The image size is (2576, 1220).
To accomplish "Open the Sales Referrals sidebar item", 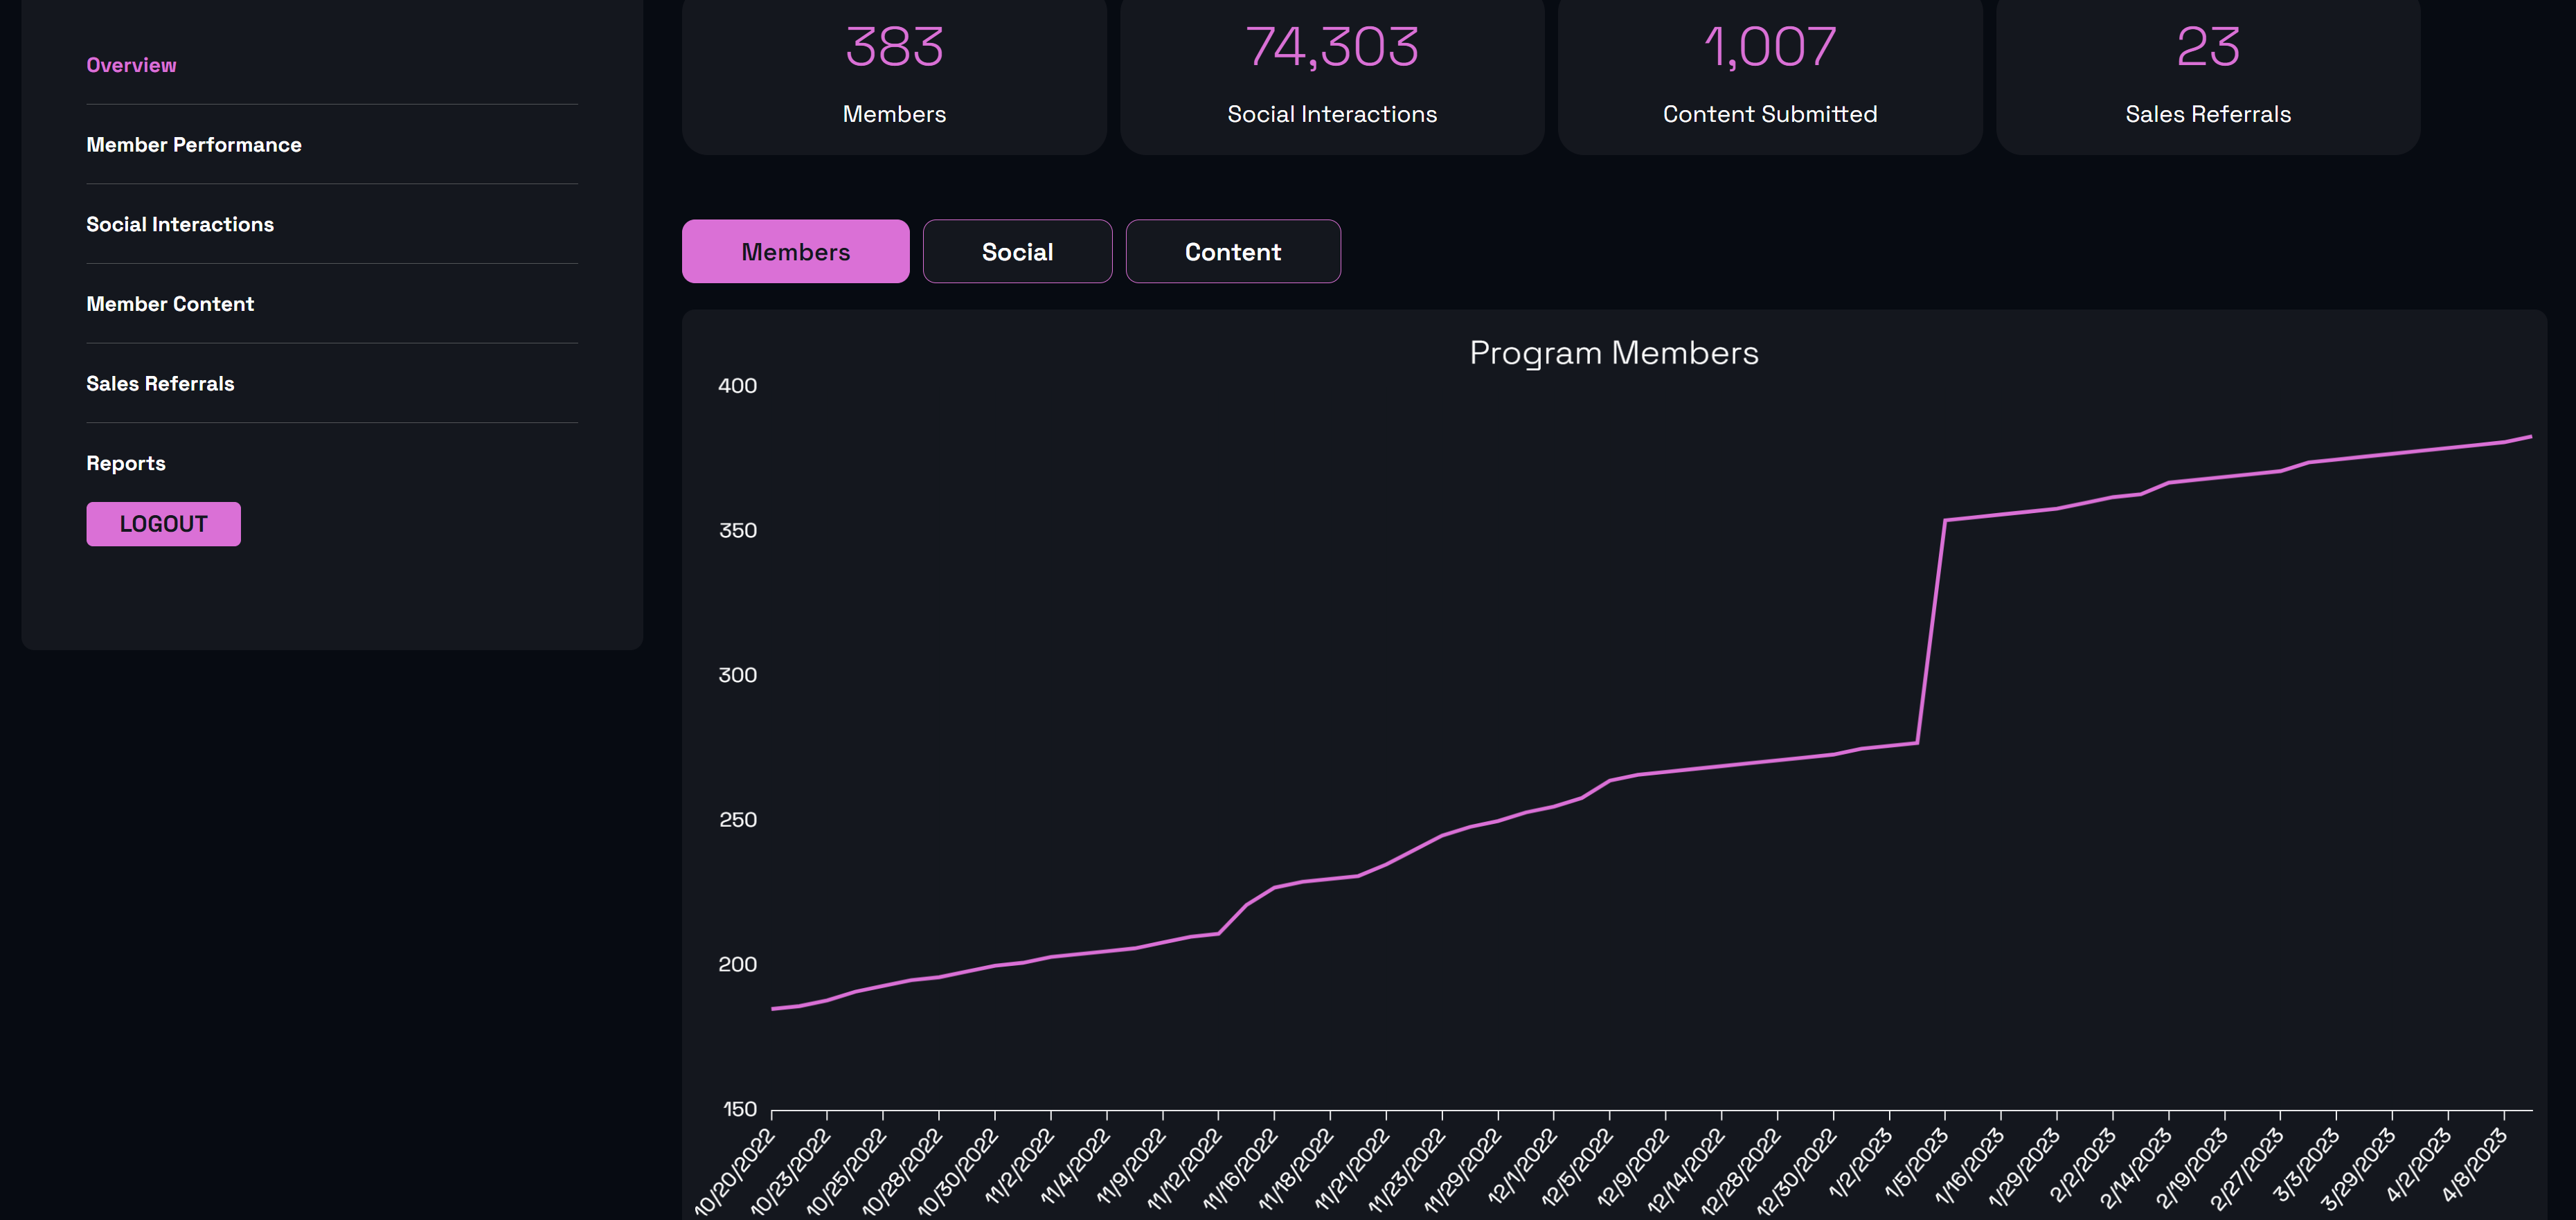I will point(160,384).
